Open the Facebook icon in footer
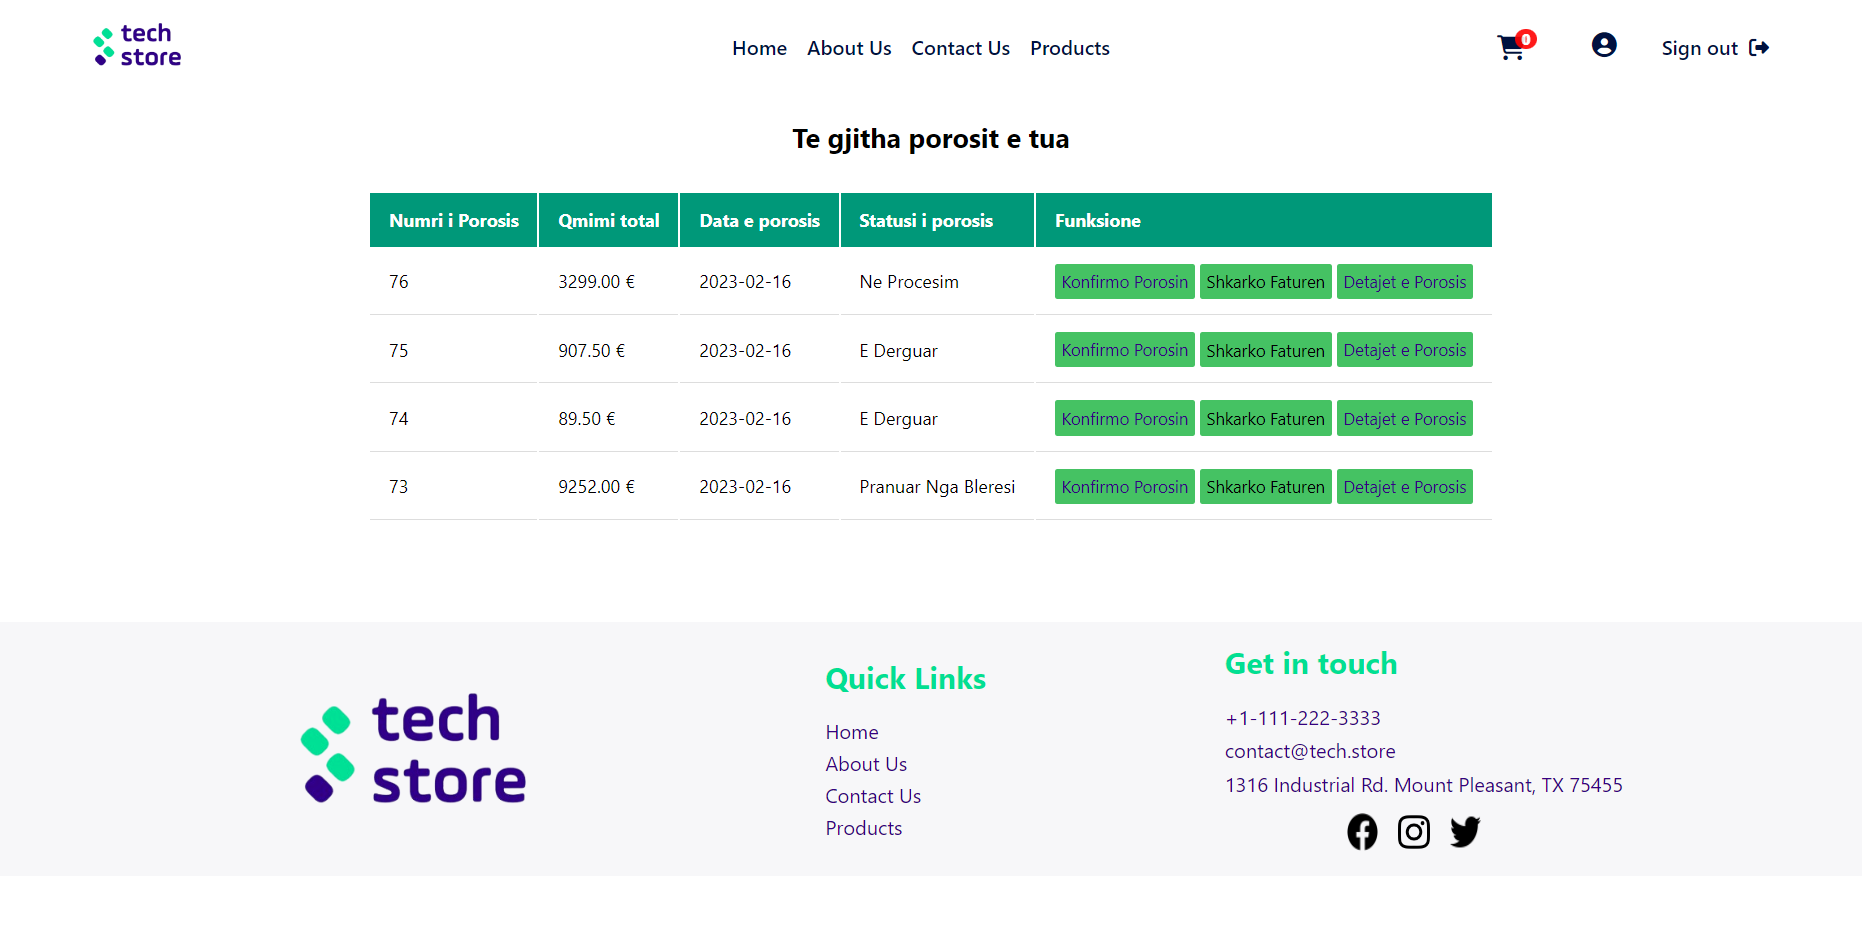This screenshot has width=1862, height=942. point(1362,832)
